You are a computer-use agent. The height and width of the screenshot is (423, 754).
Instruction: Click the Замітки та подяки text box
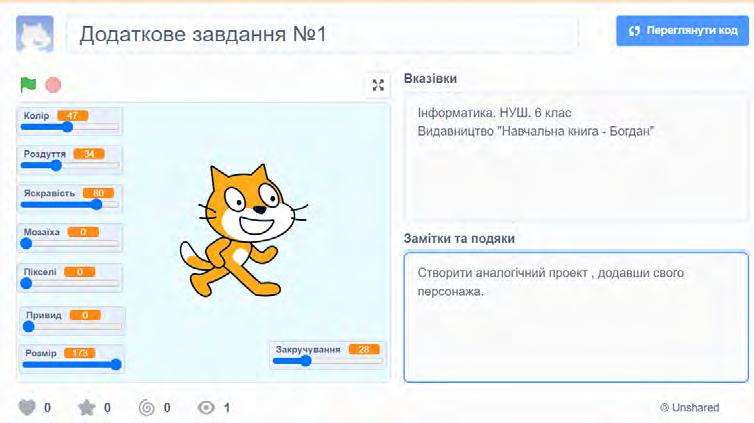576,317
